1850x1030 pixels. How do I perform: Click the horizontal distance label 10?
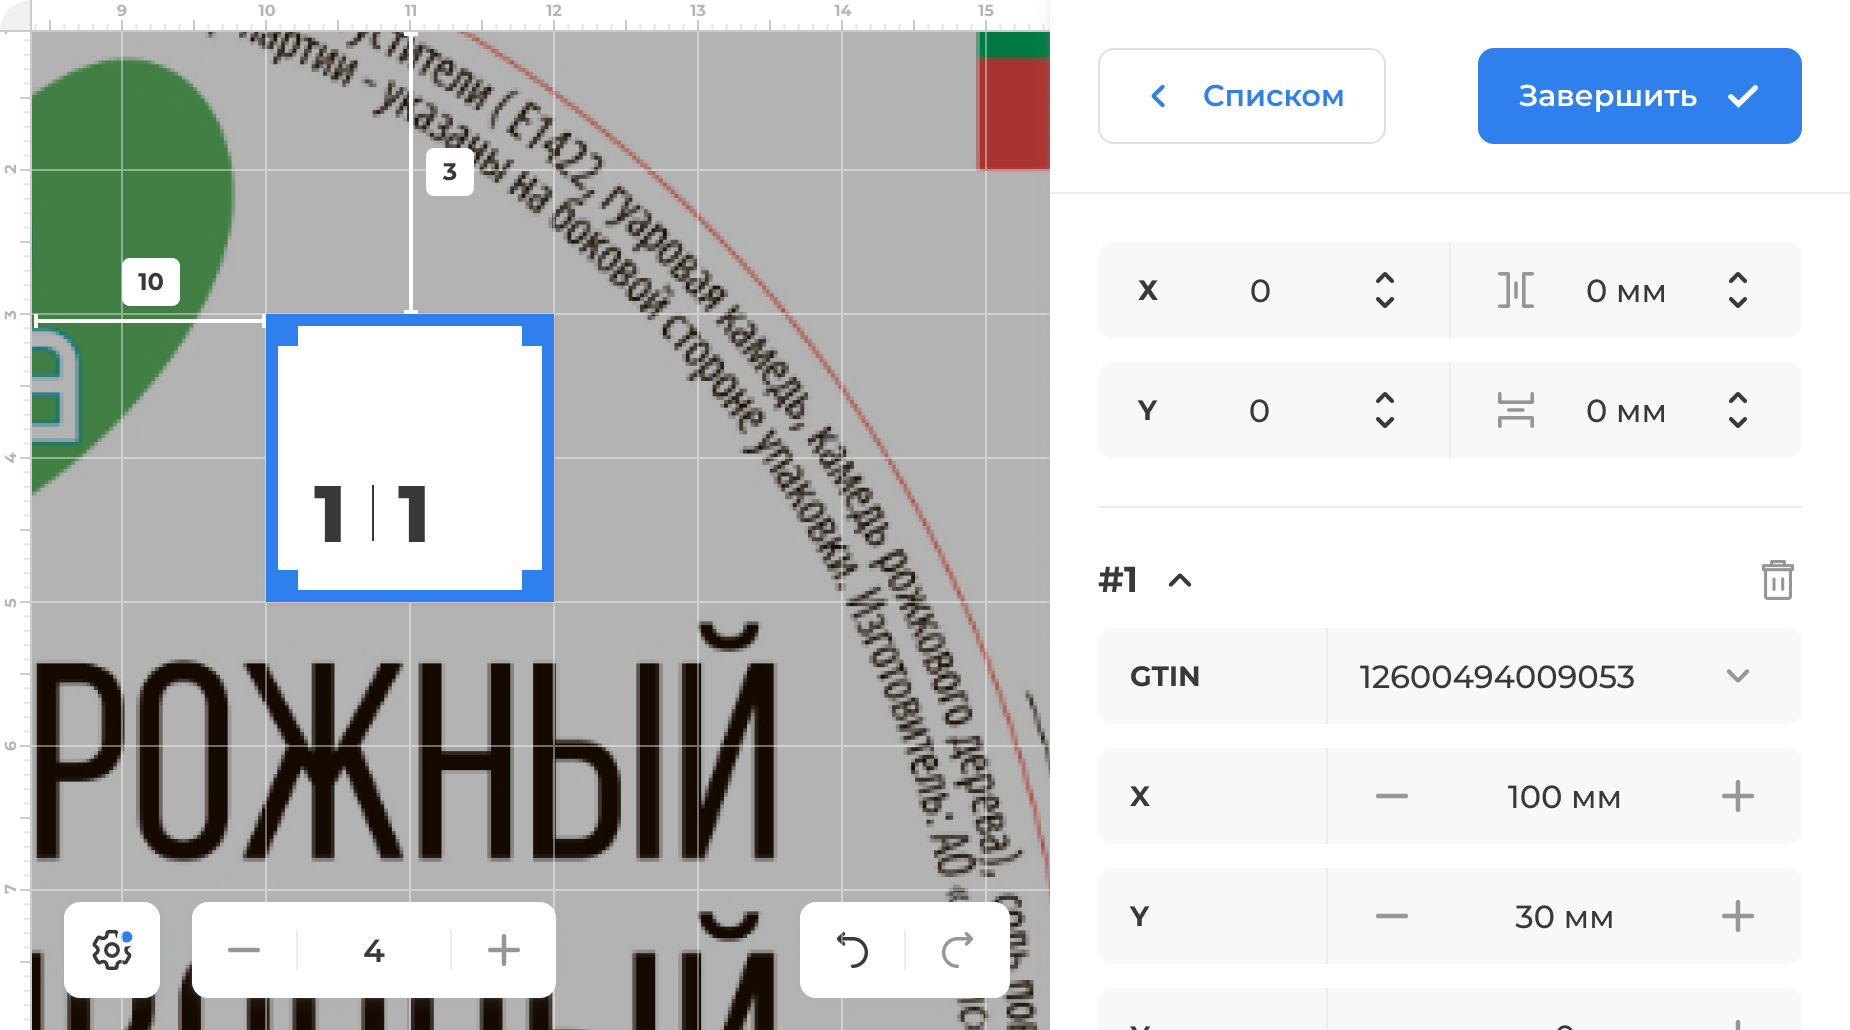(151, 282)
